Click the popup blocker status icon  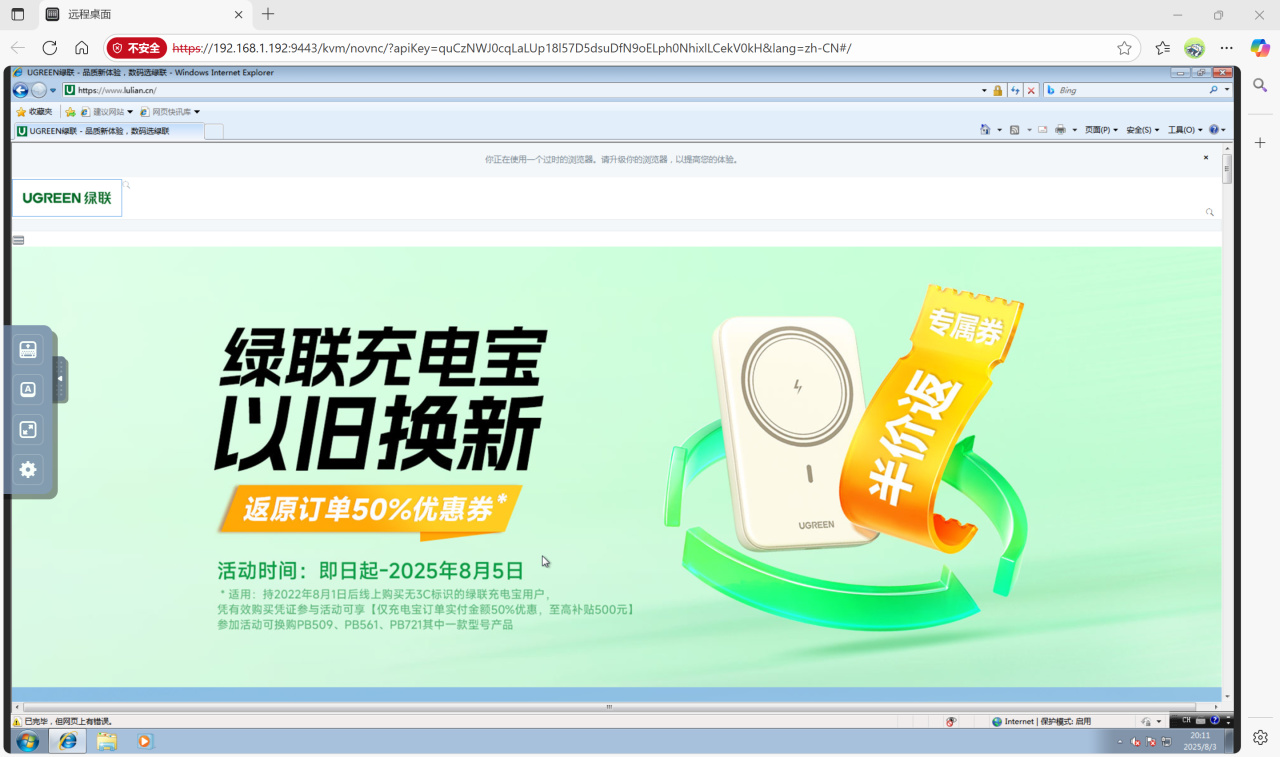tap(951, 721)
